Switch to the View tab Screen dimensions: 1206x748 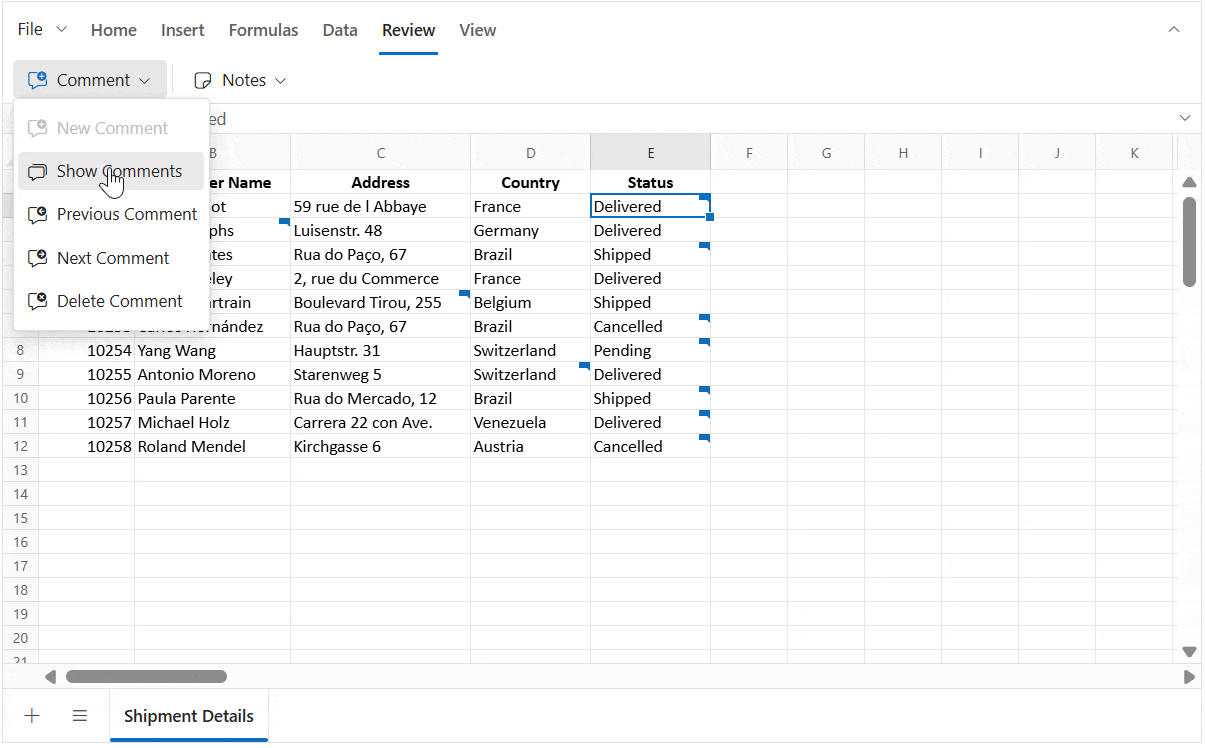click(478, 30)
